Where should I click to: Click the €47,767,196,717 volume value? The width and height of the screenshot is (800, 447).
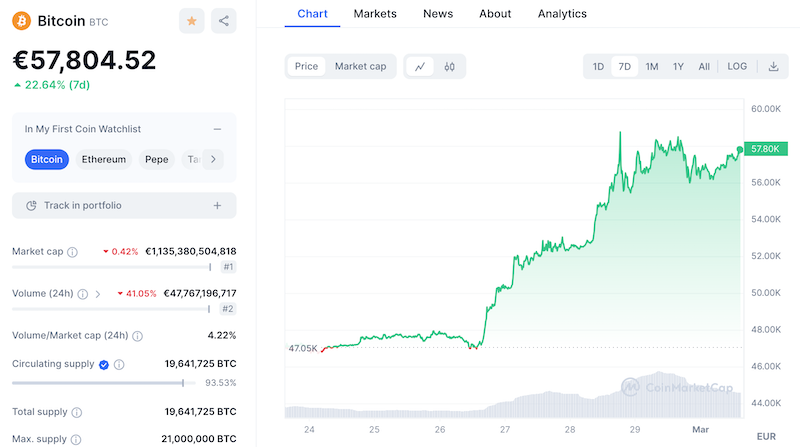coord(200,293)
